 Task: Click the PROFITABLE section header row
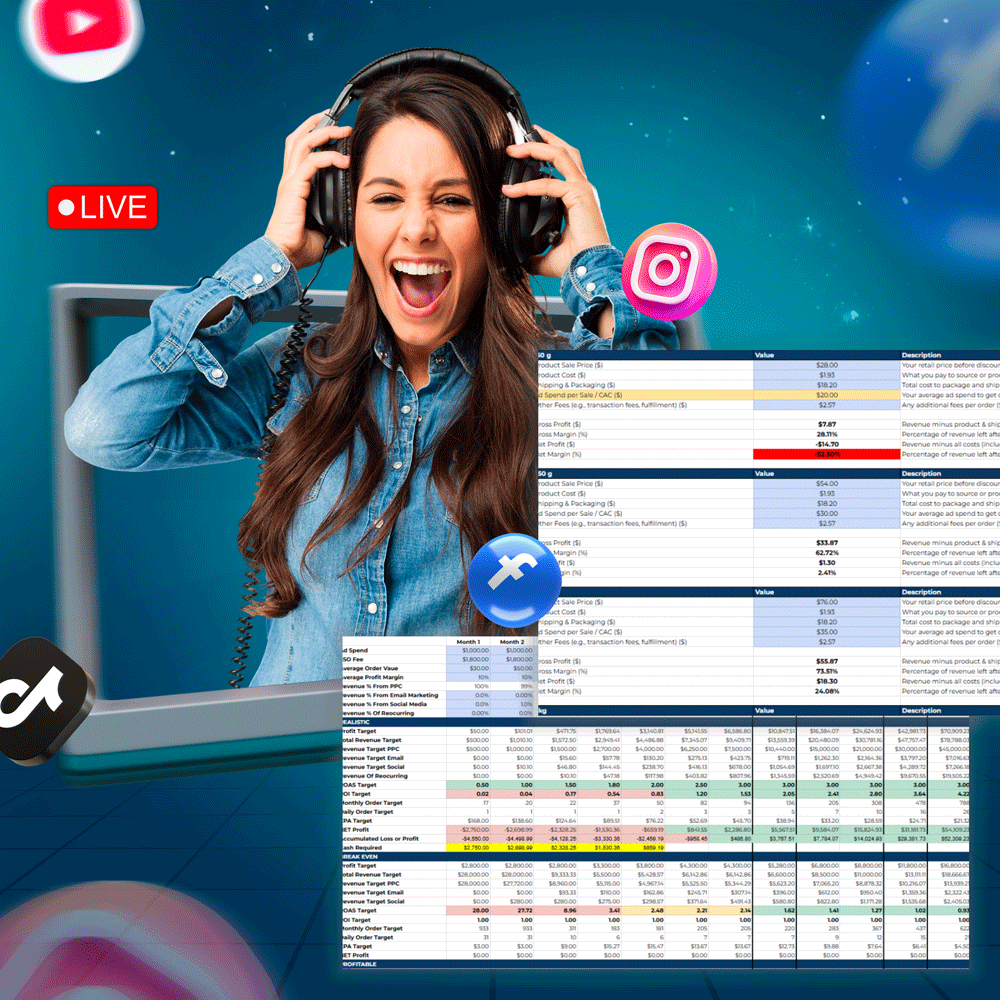tap(656, 964)
